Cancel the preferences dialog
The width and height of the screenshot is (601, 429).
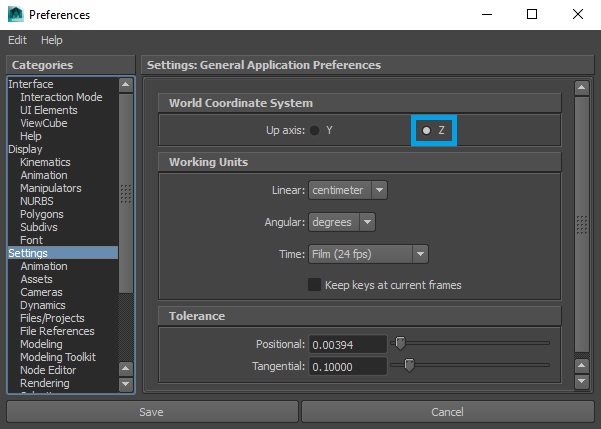pyautogui.click(x=448, y=412)
